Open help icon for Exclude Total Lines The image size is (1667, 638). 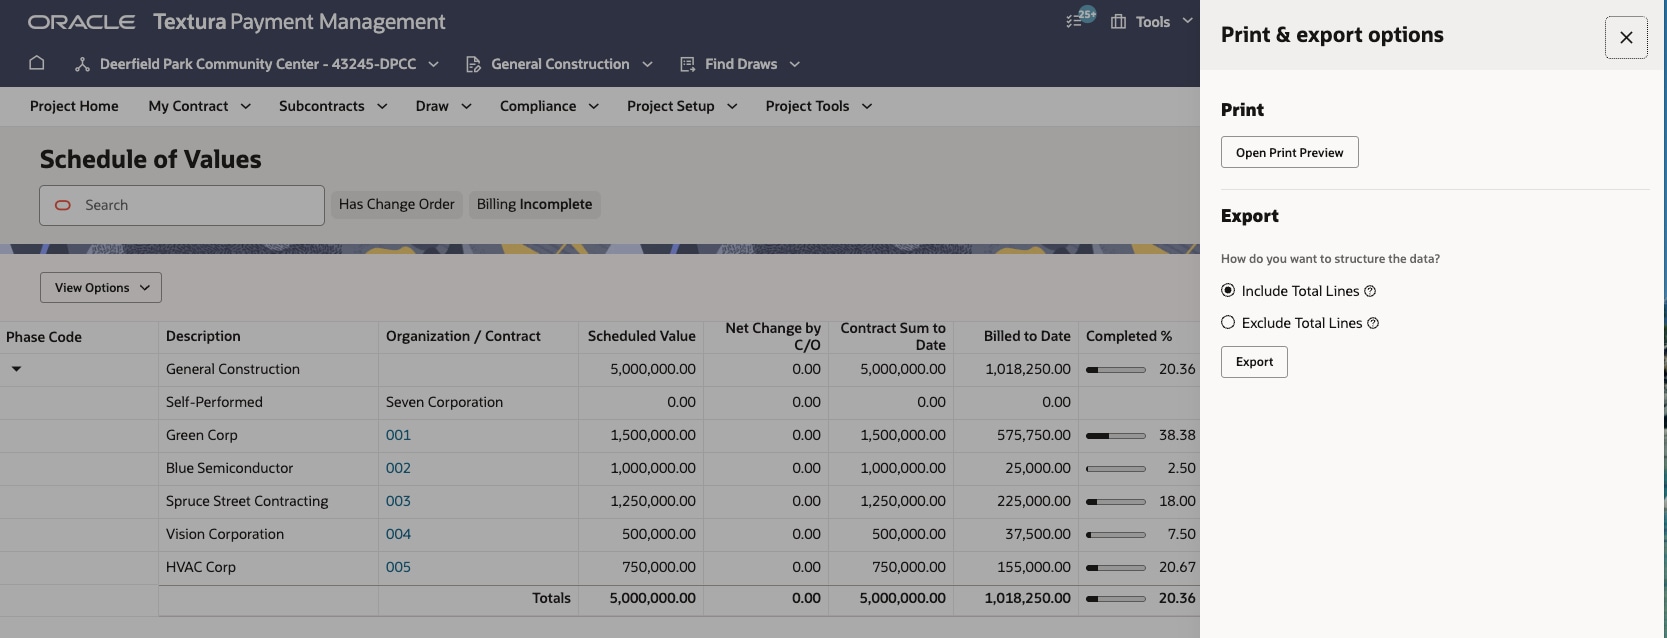click(1373, 323)
